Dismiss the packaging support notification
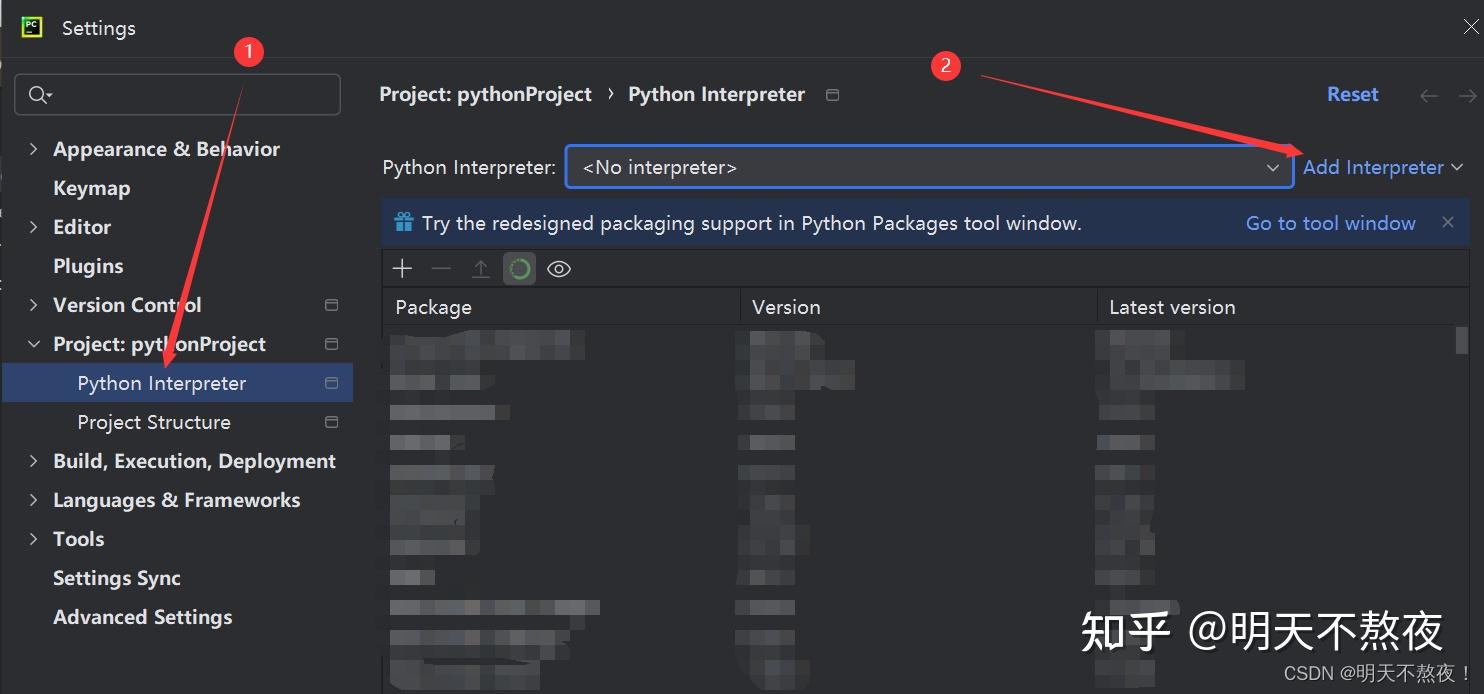This screenshot has width=1484, height=694. [x=1448, y=222]
